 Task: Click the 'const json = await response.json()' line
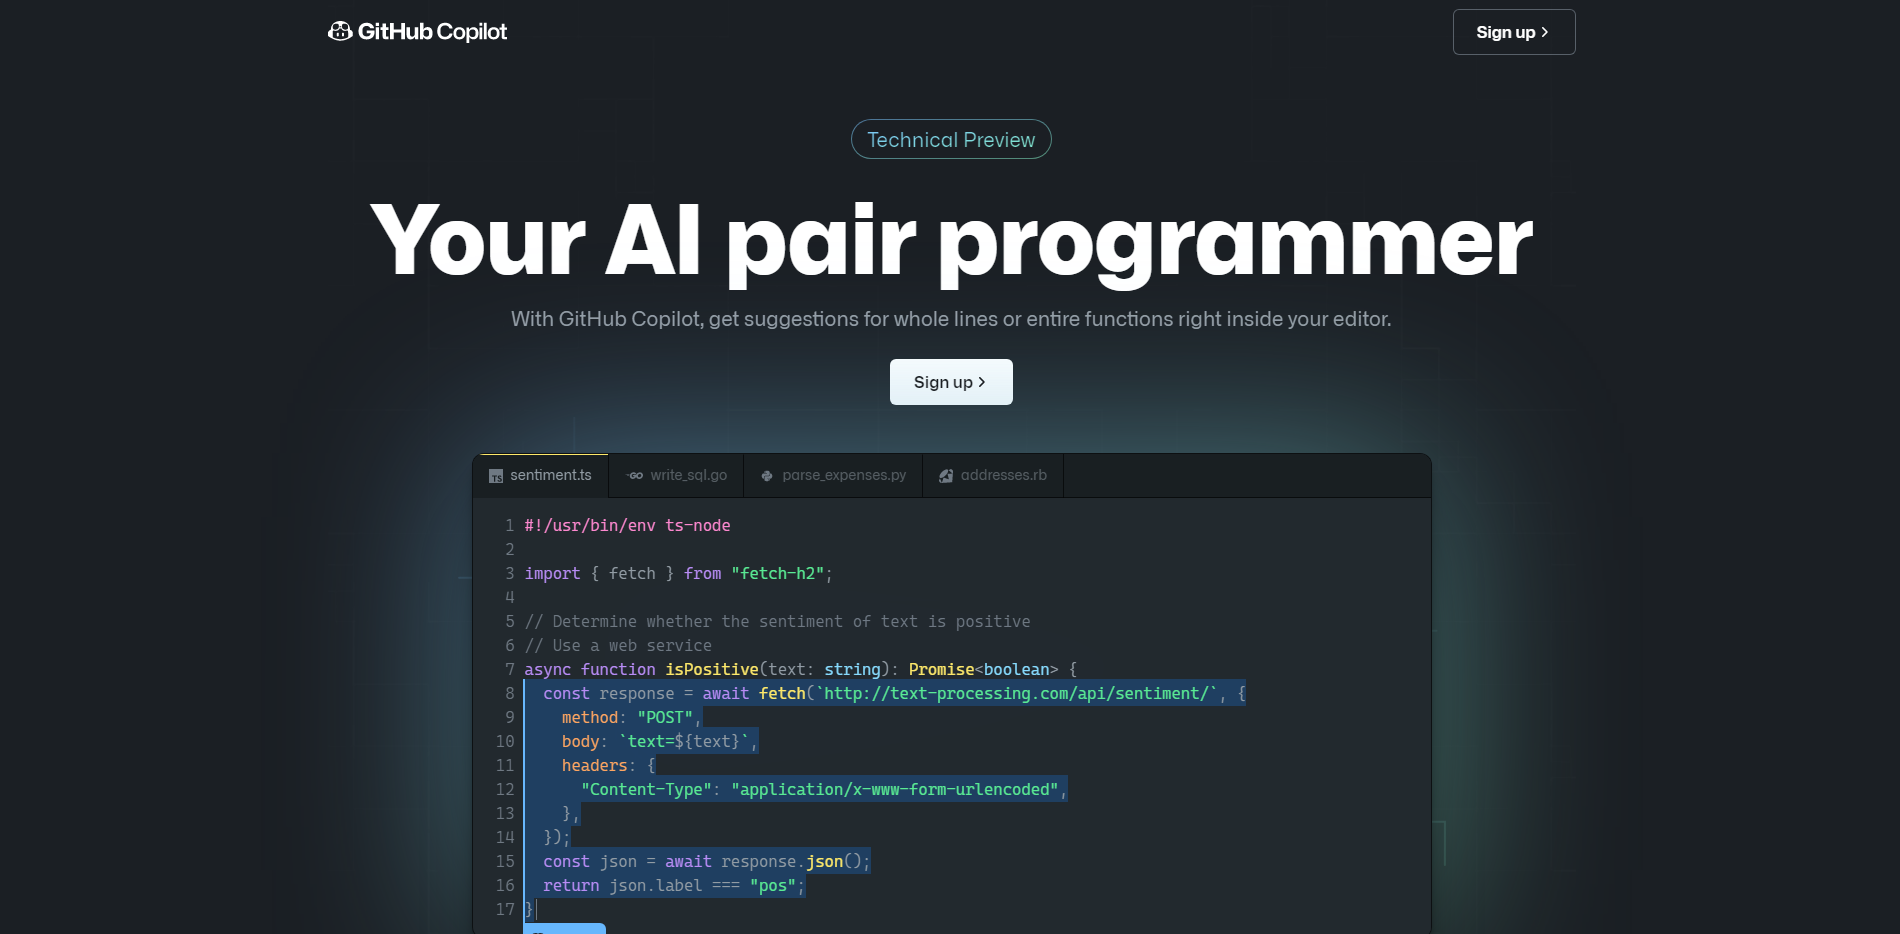[x=706, y=862]
